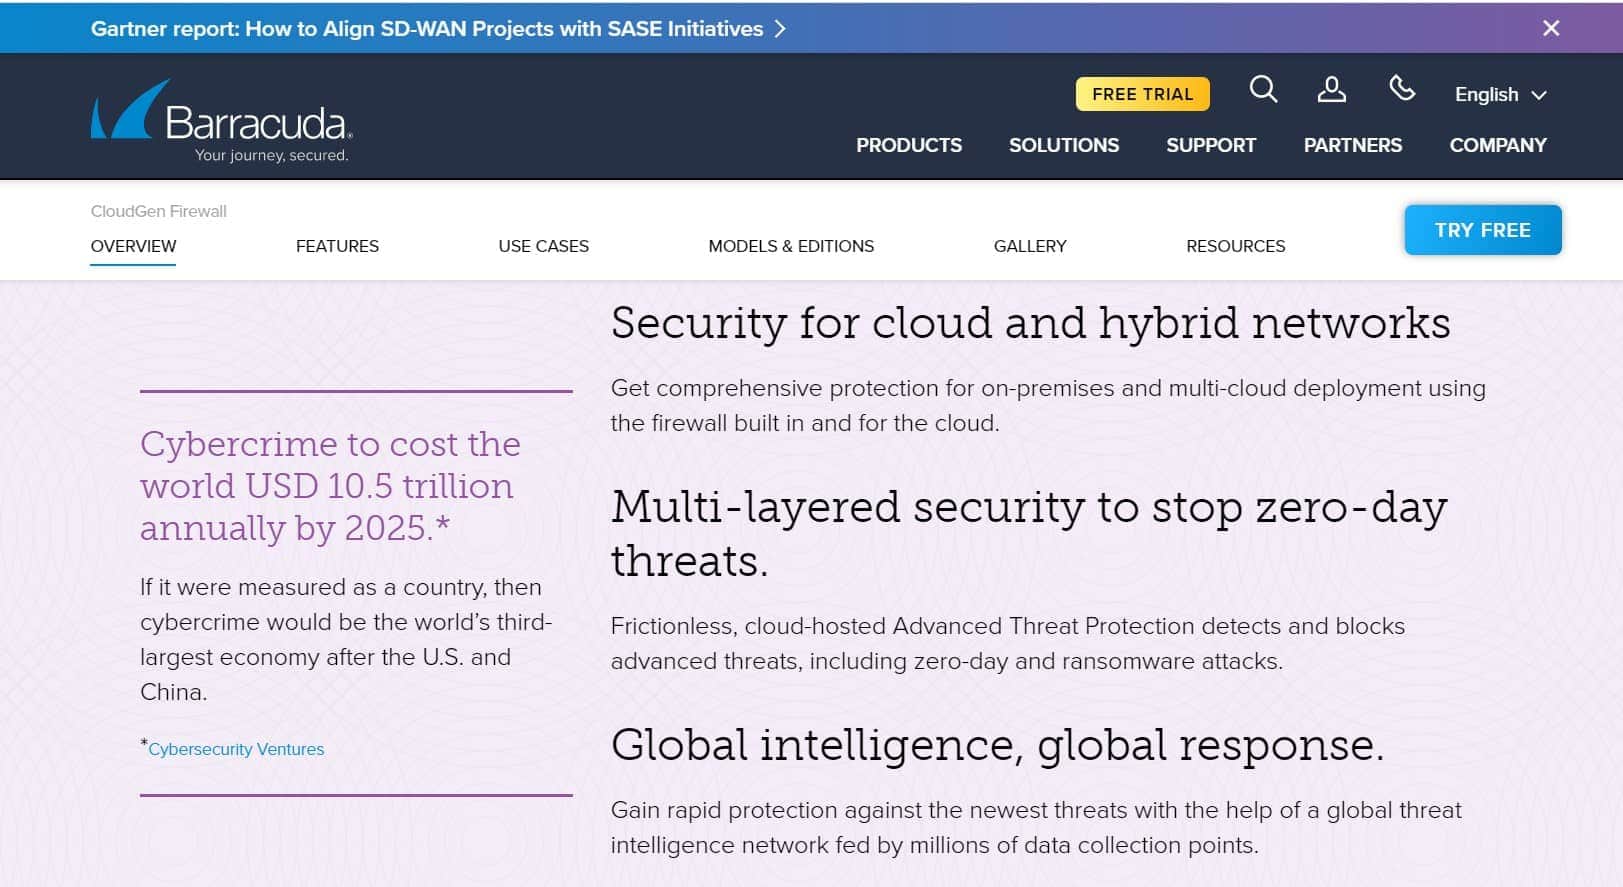Switch to the FEATURES tab
The height and width of the screenshot is (887, 1623).
coord(337,246)
